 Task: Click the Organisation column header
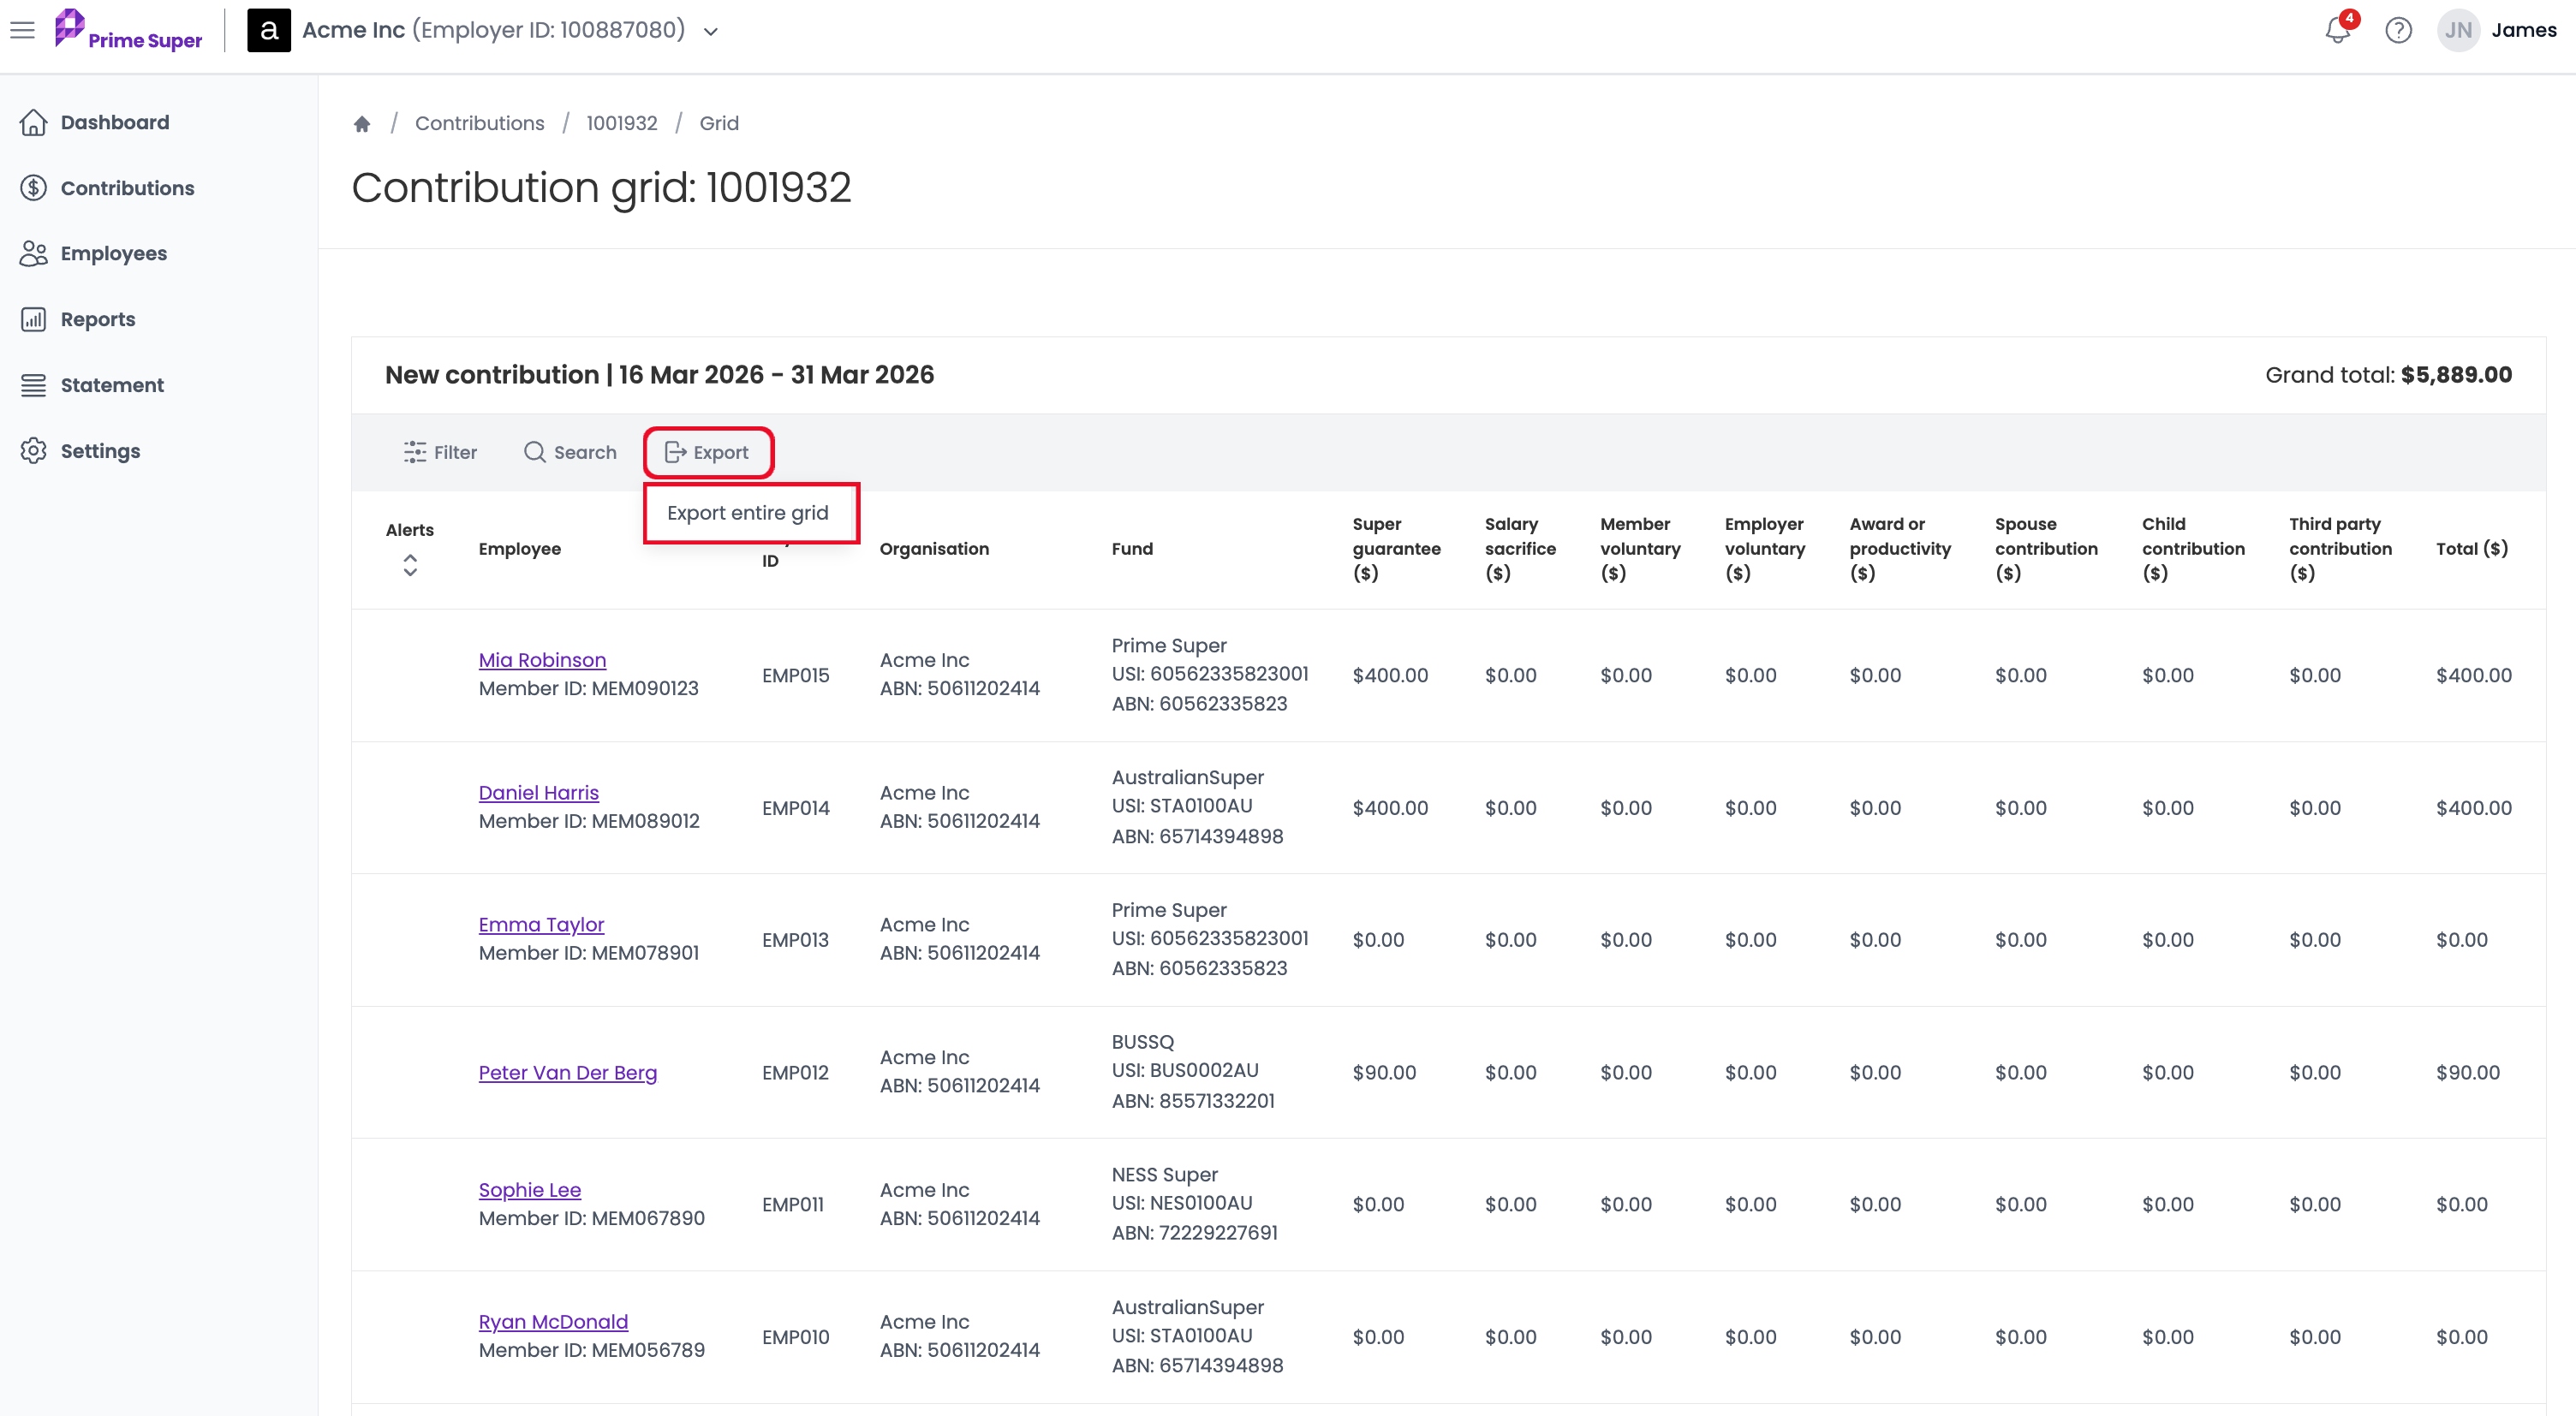[934, 549]
